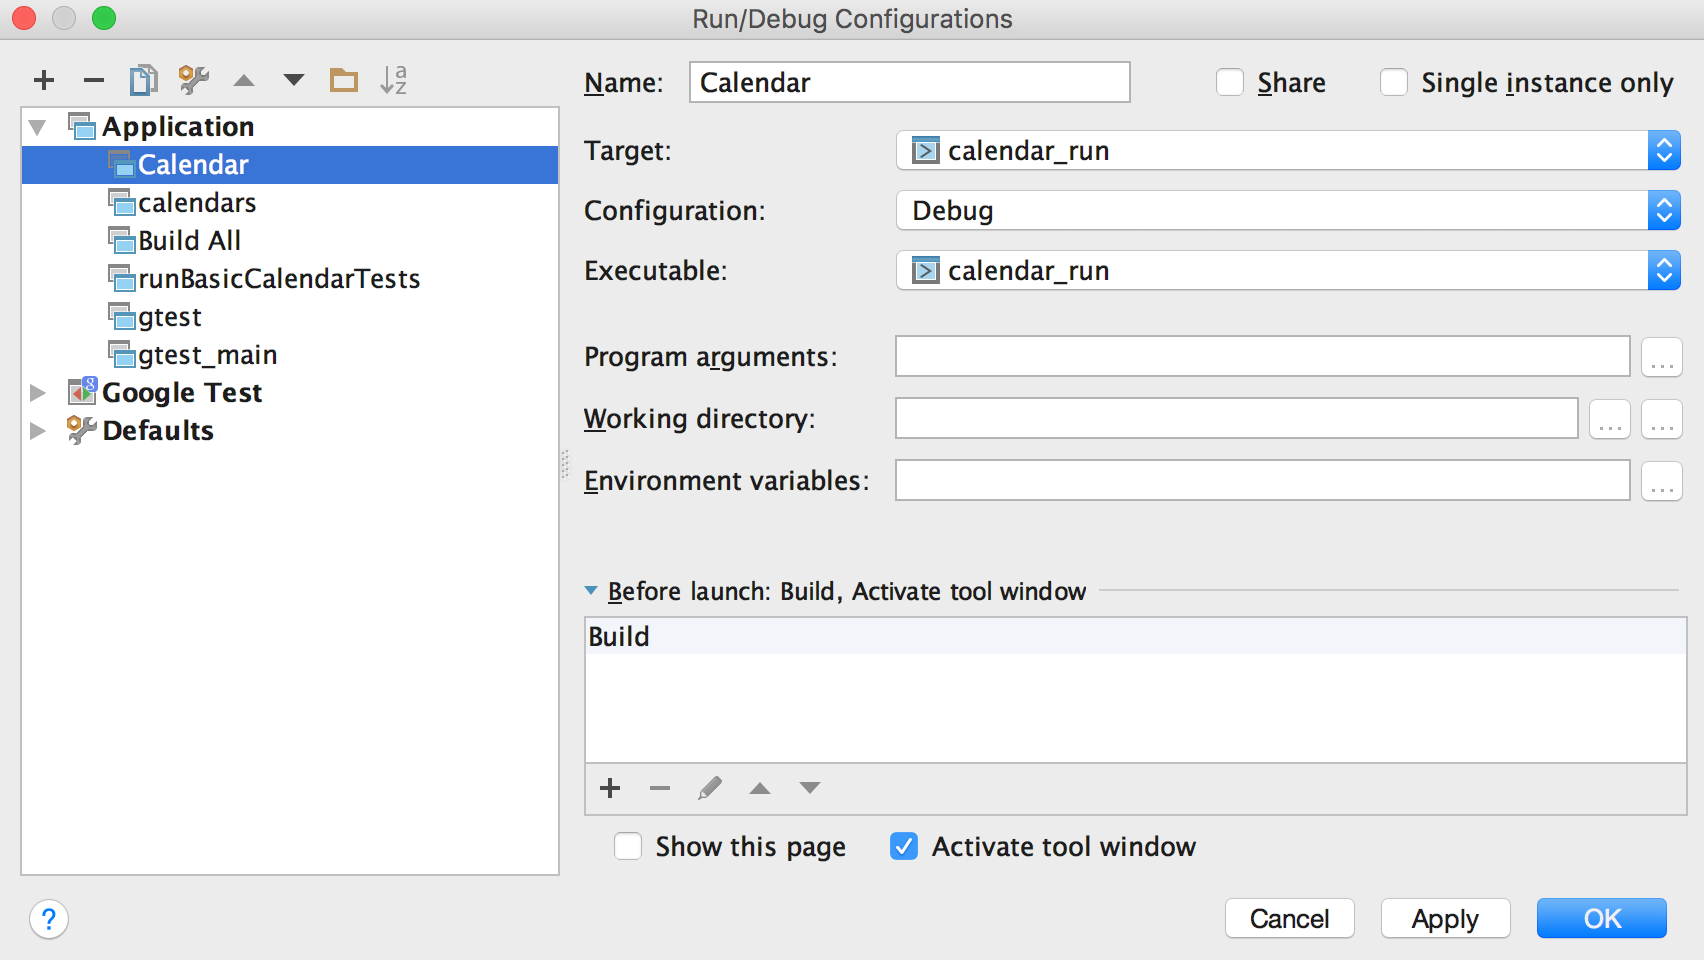Image resolution: width=1704 pixels, height=960 pixels.
Task: Click the Apply button
Action: pyautogui.click(x=1445, y=918)
